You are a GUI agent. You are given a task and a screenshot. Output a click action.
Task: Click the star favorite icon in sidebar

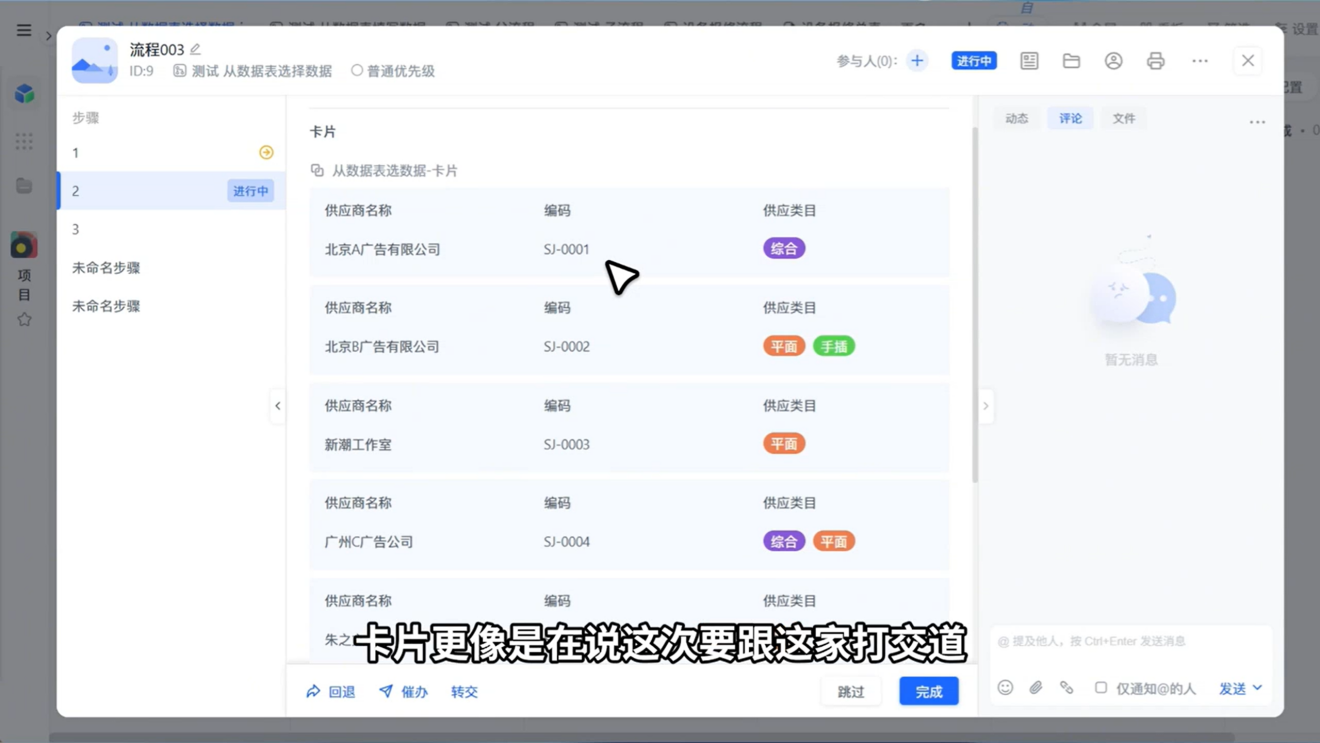coord(24,320)
